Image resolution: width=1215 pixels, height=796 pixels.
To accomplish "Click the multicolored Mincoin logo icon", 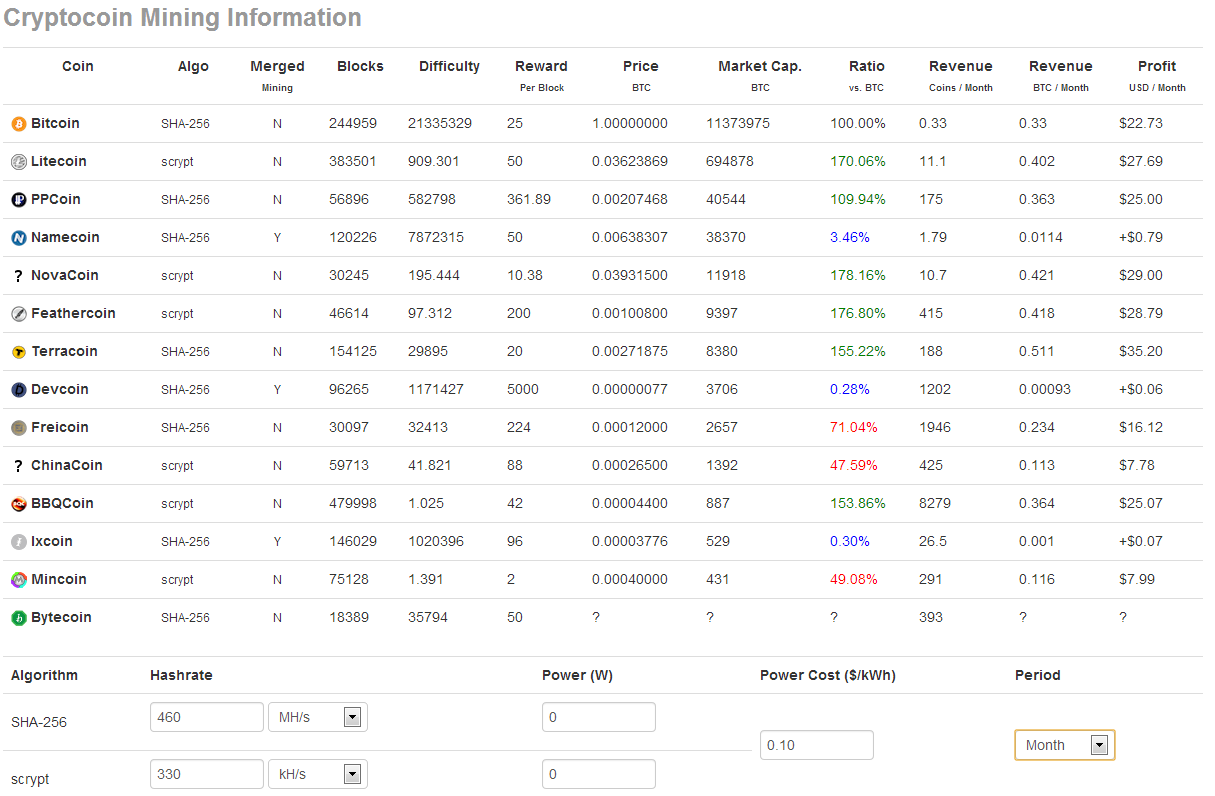I will (x=18, y=580).
